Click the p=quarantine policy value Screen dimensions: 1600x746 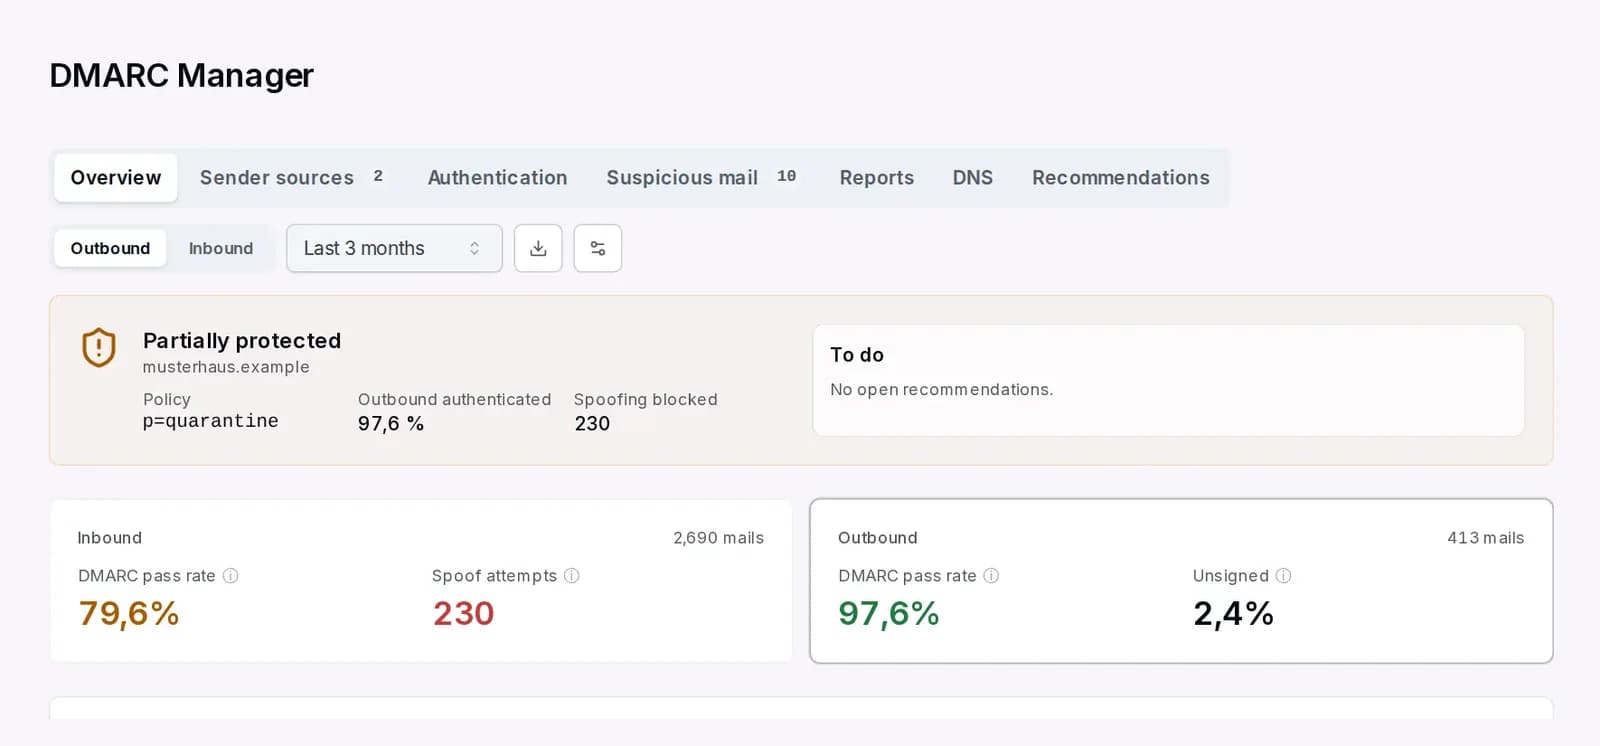tap(211, 421)
